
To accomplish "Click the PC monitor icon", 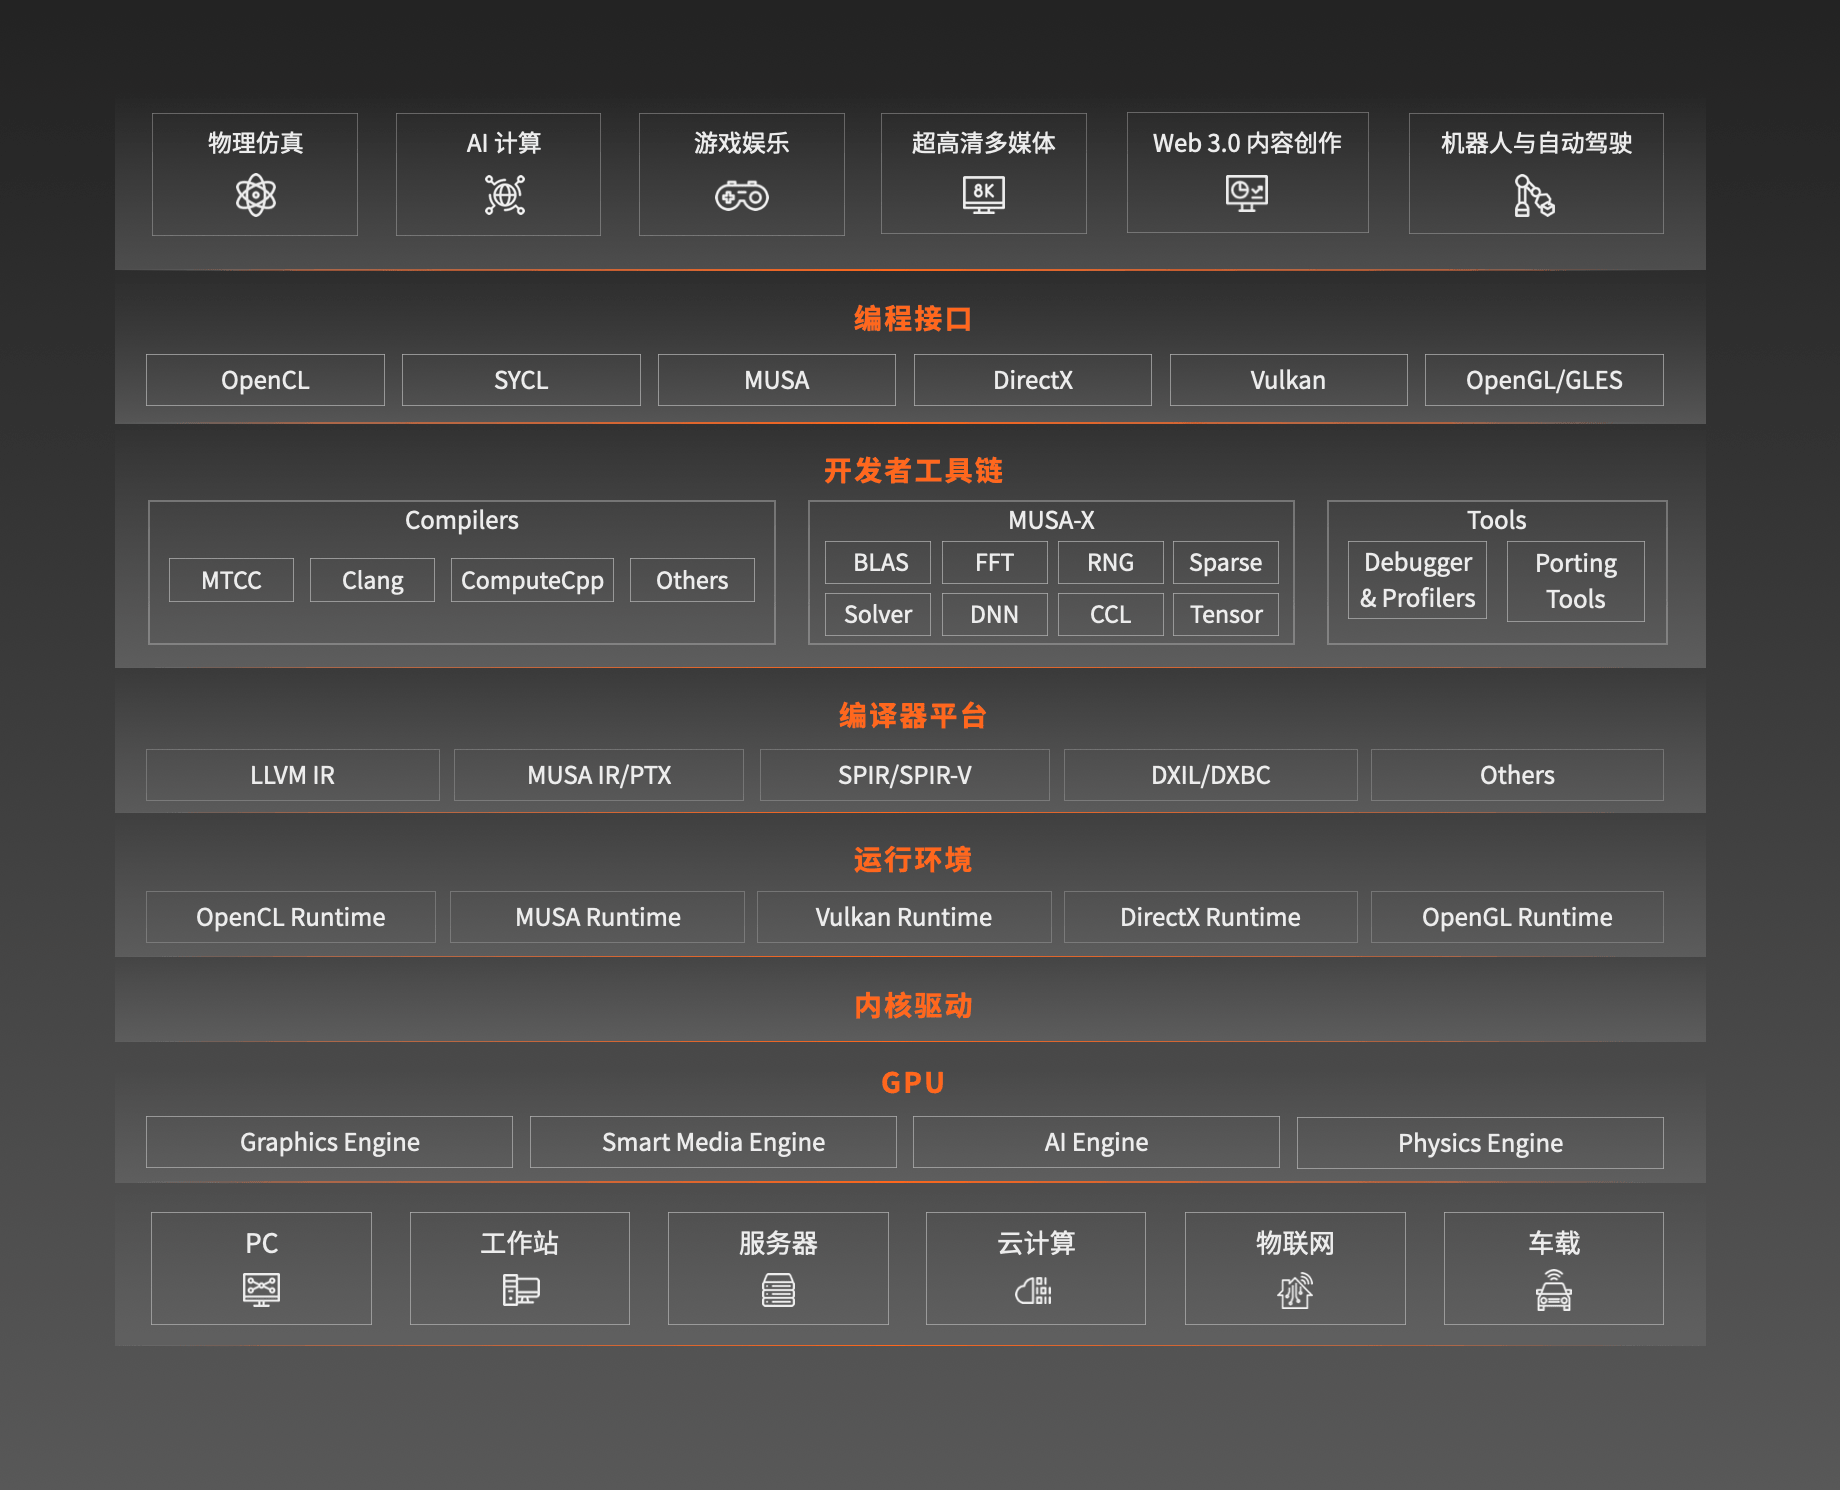I will [x=261, y=1289].
